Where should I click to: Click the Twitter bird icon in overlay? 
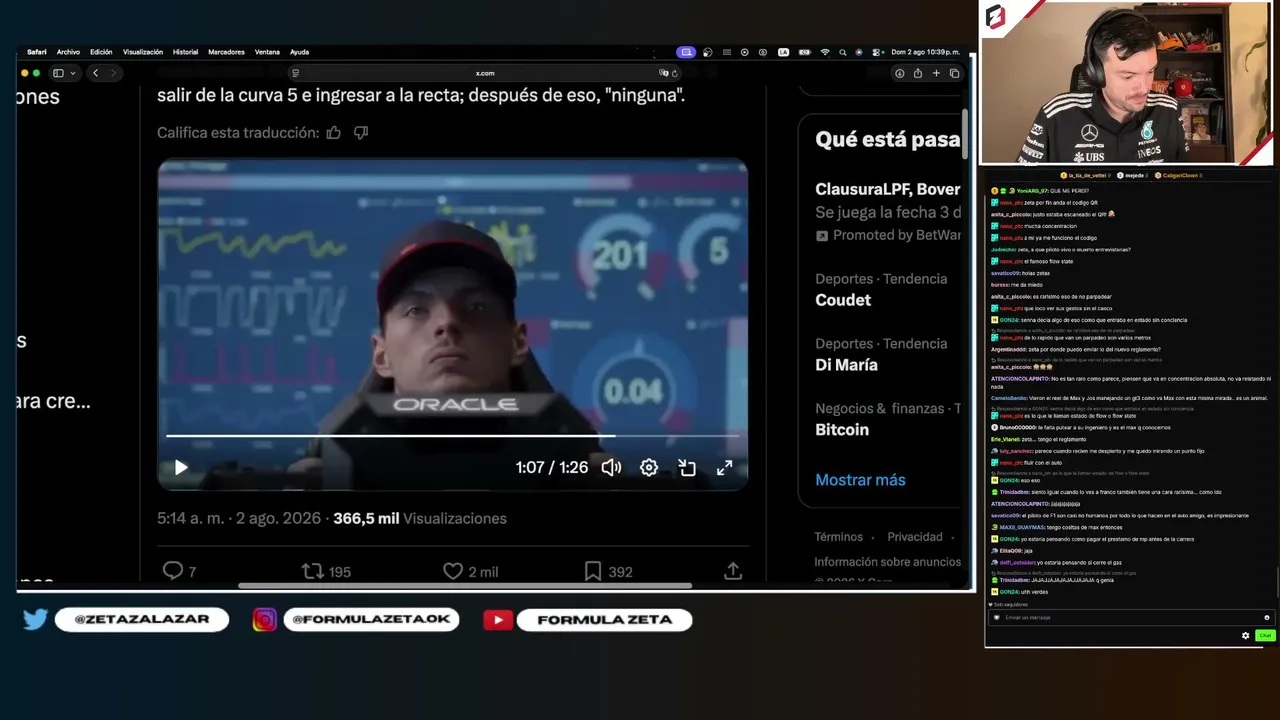(x=35, y=620)
